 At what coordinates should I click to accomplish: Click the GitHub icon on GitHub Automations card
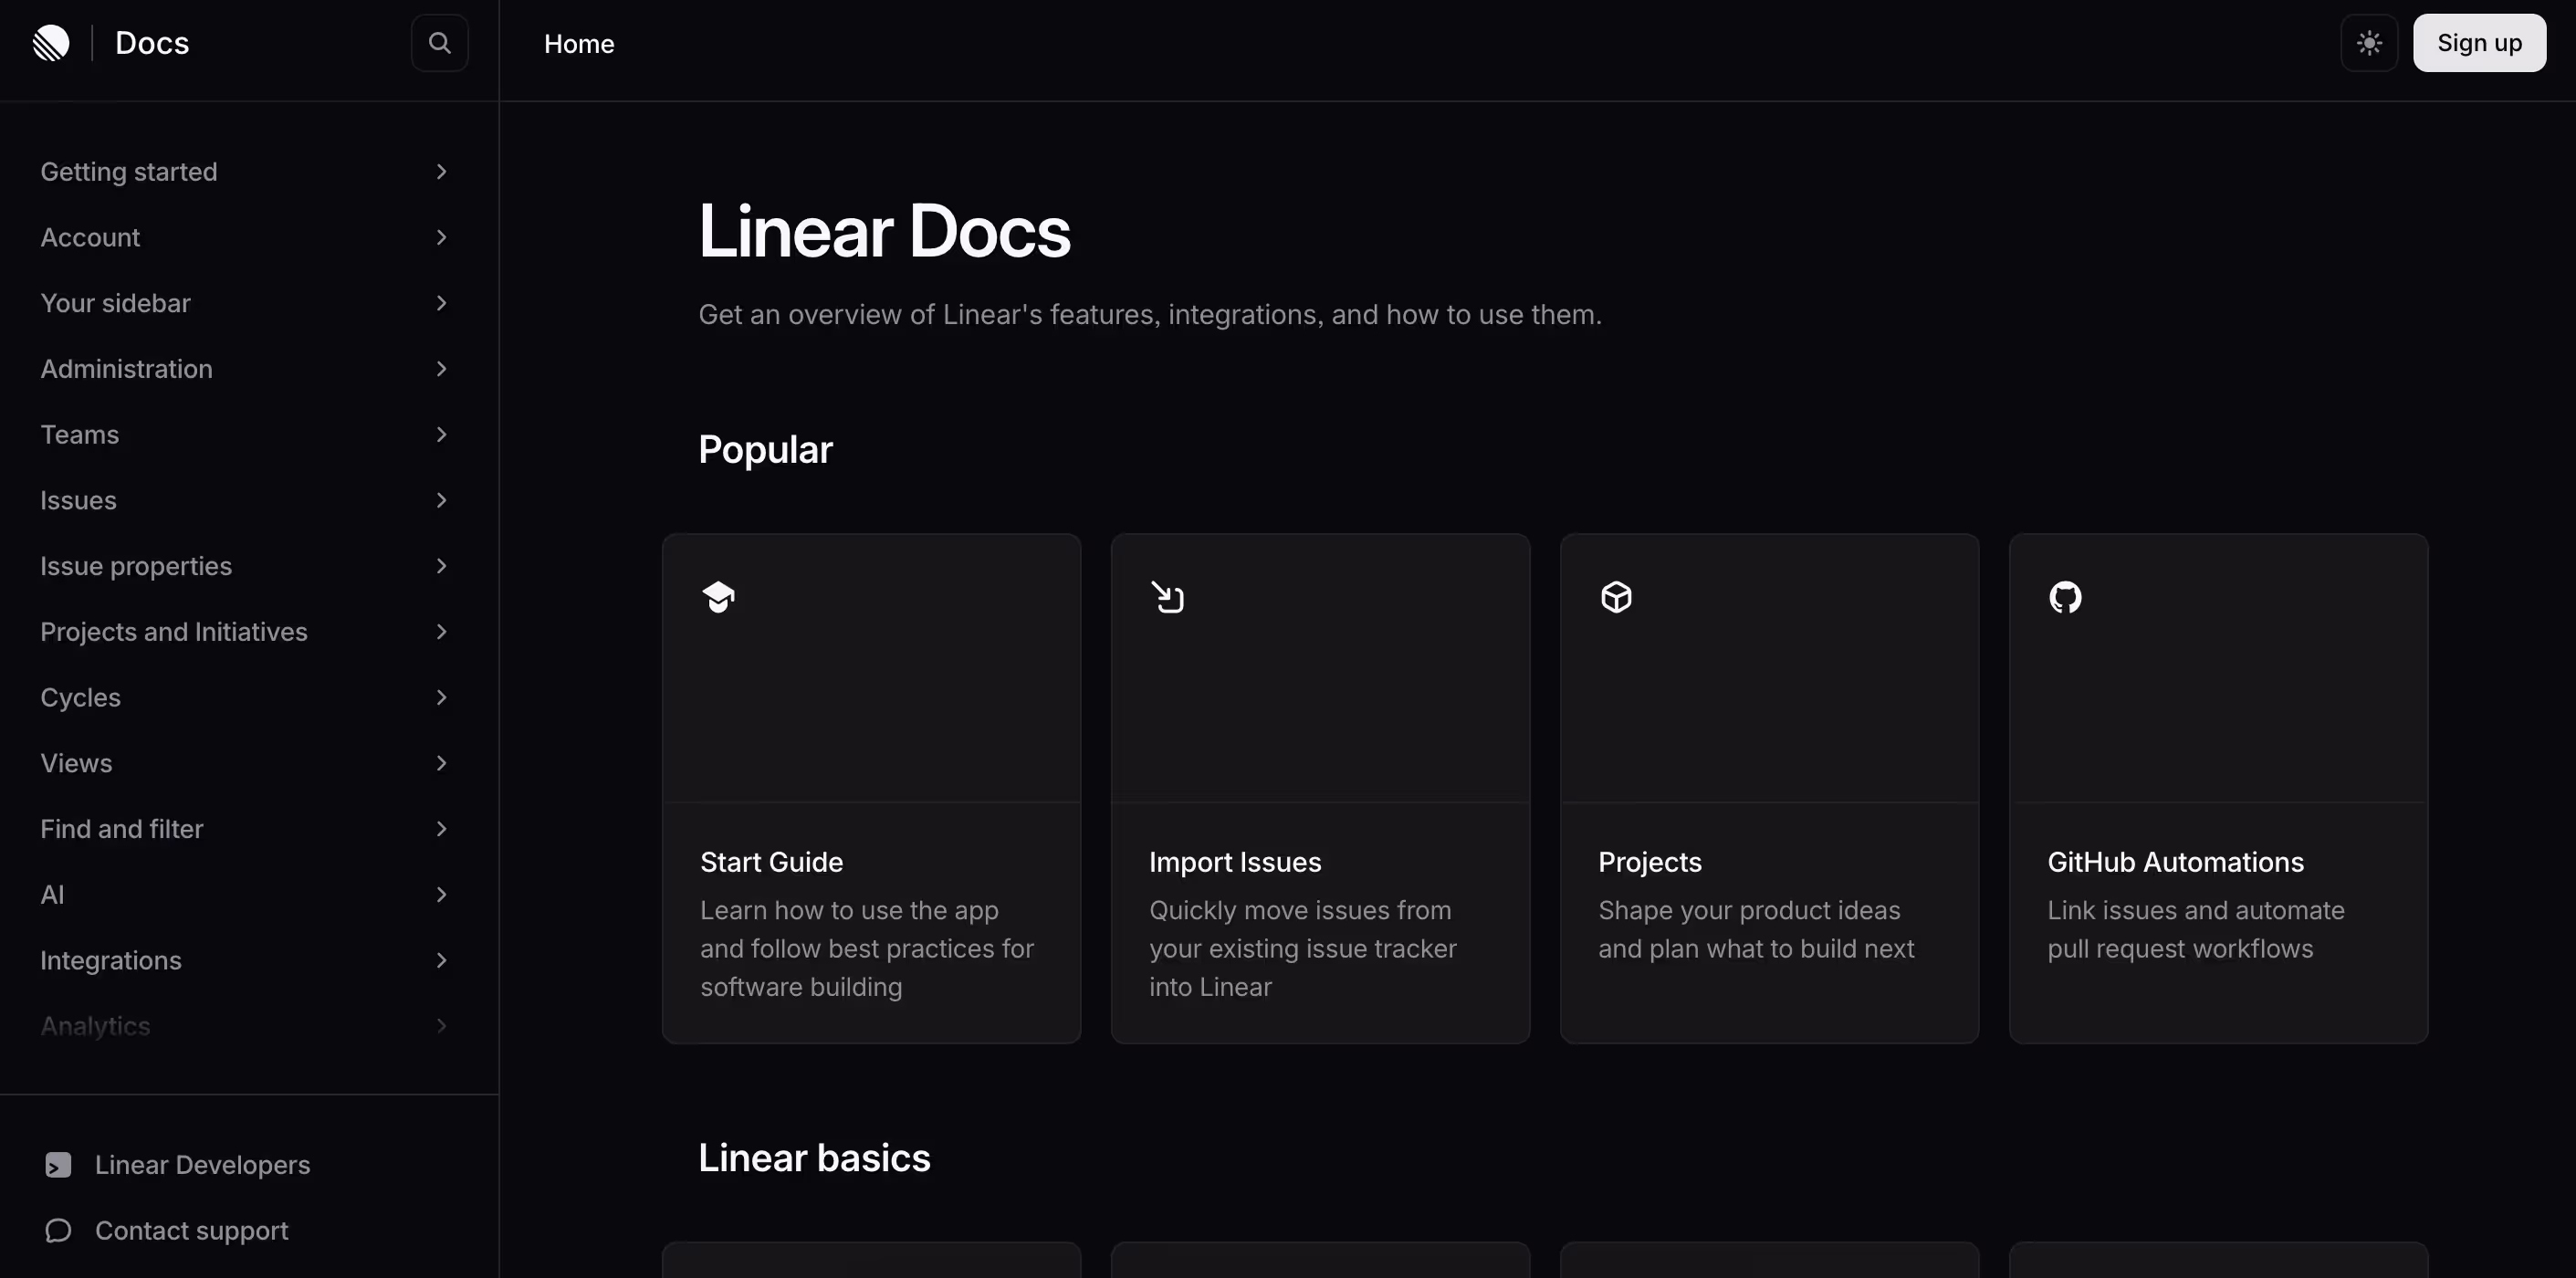[2064, 596]
